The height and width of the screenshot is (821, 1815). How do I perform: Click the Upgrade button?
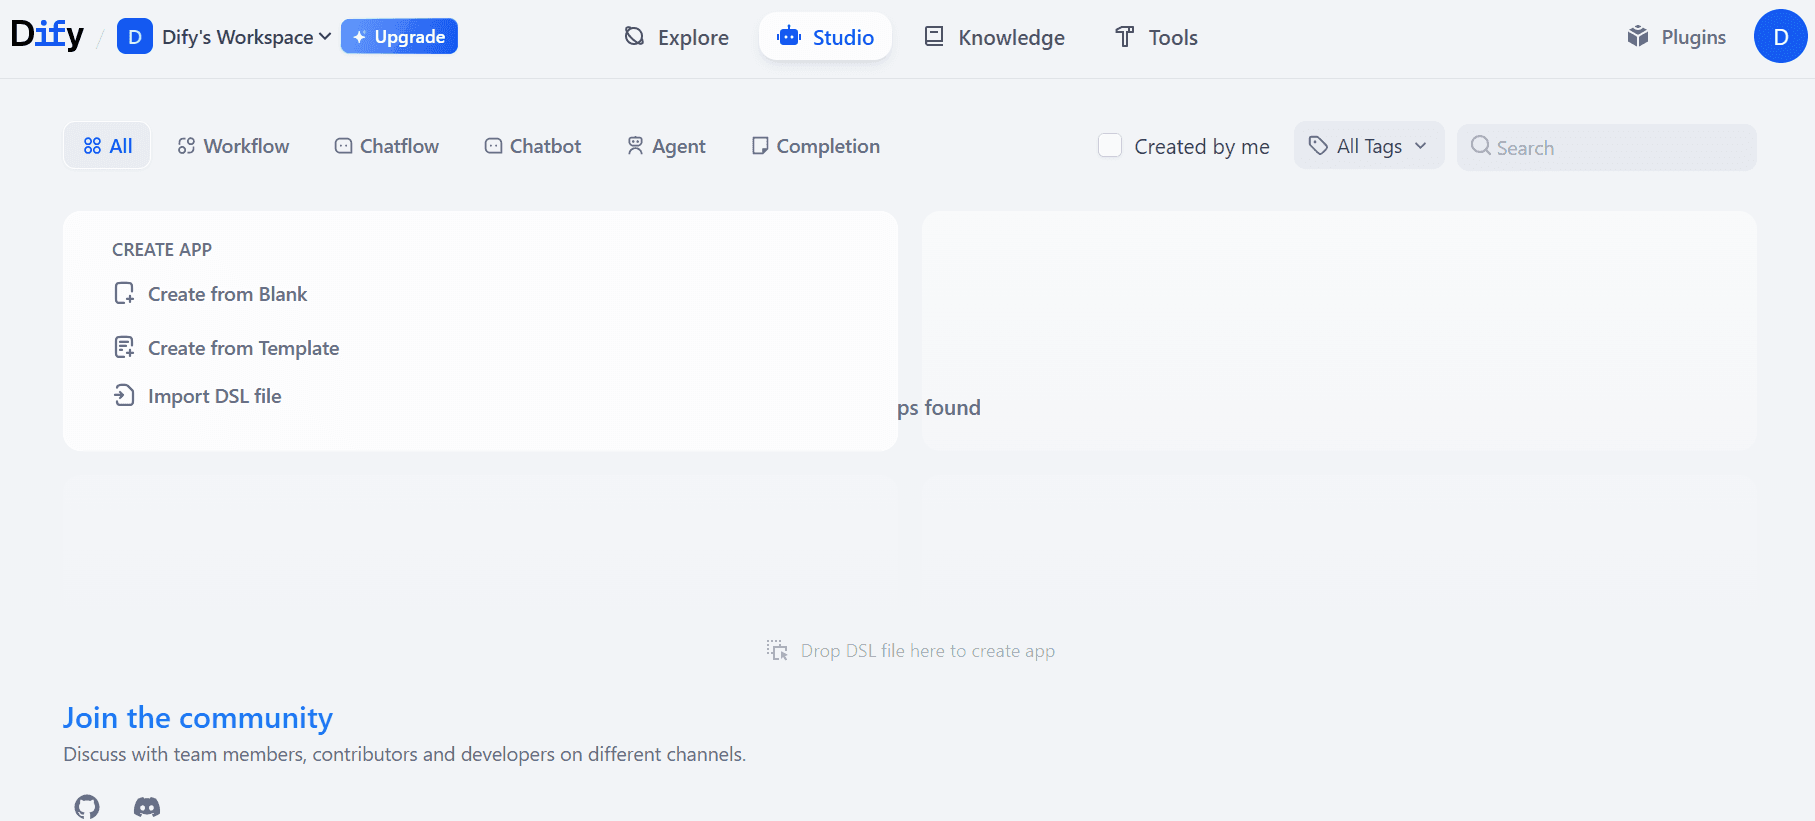pos(399,37)
